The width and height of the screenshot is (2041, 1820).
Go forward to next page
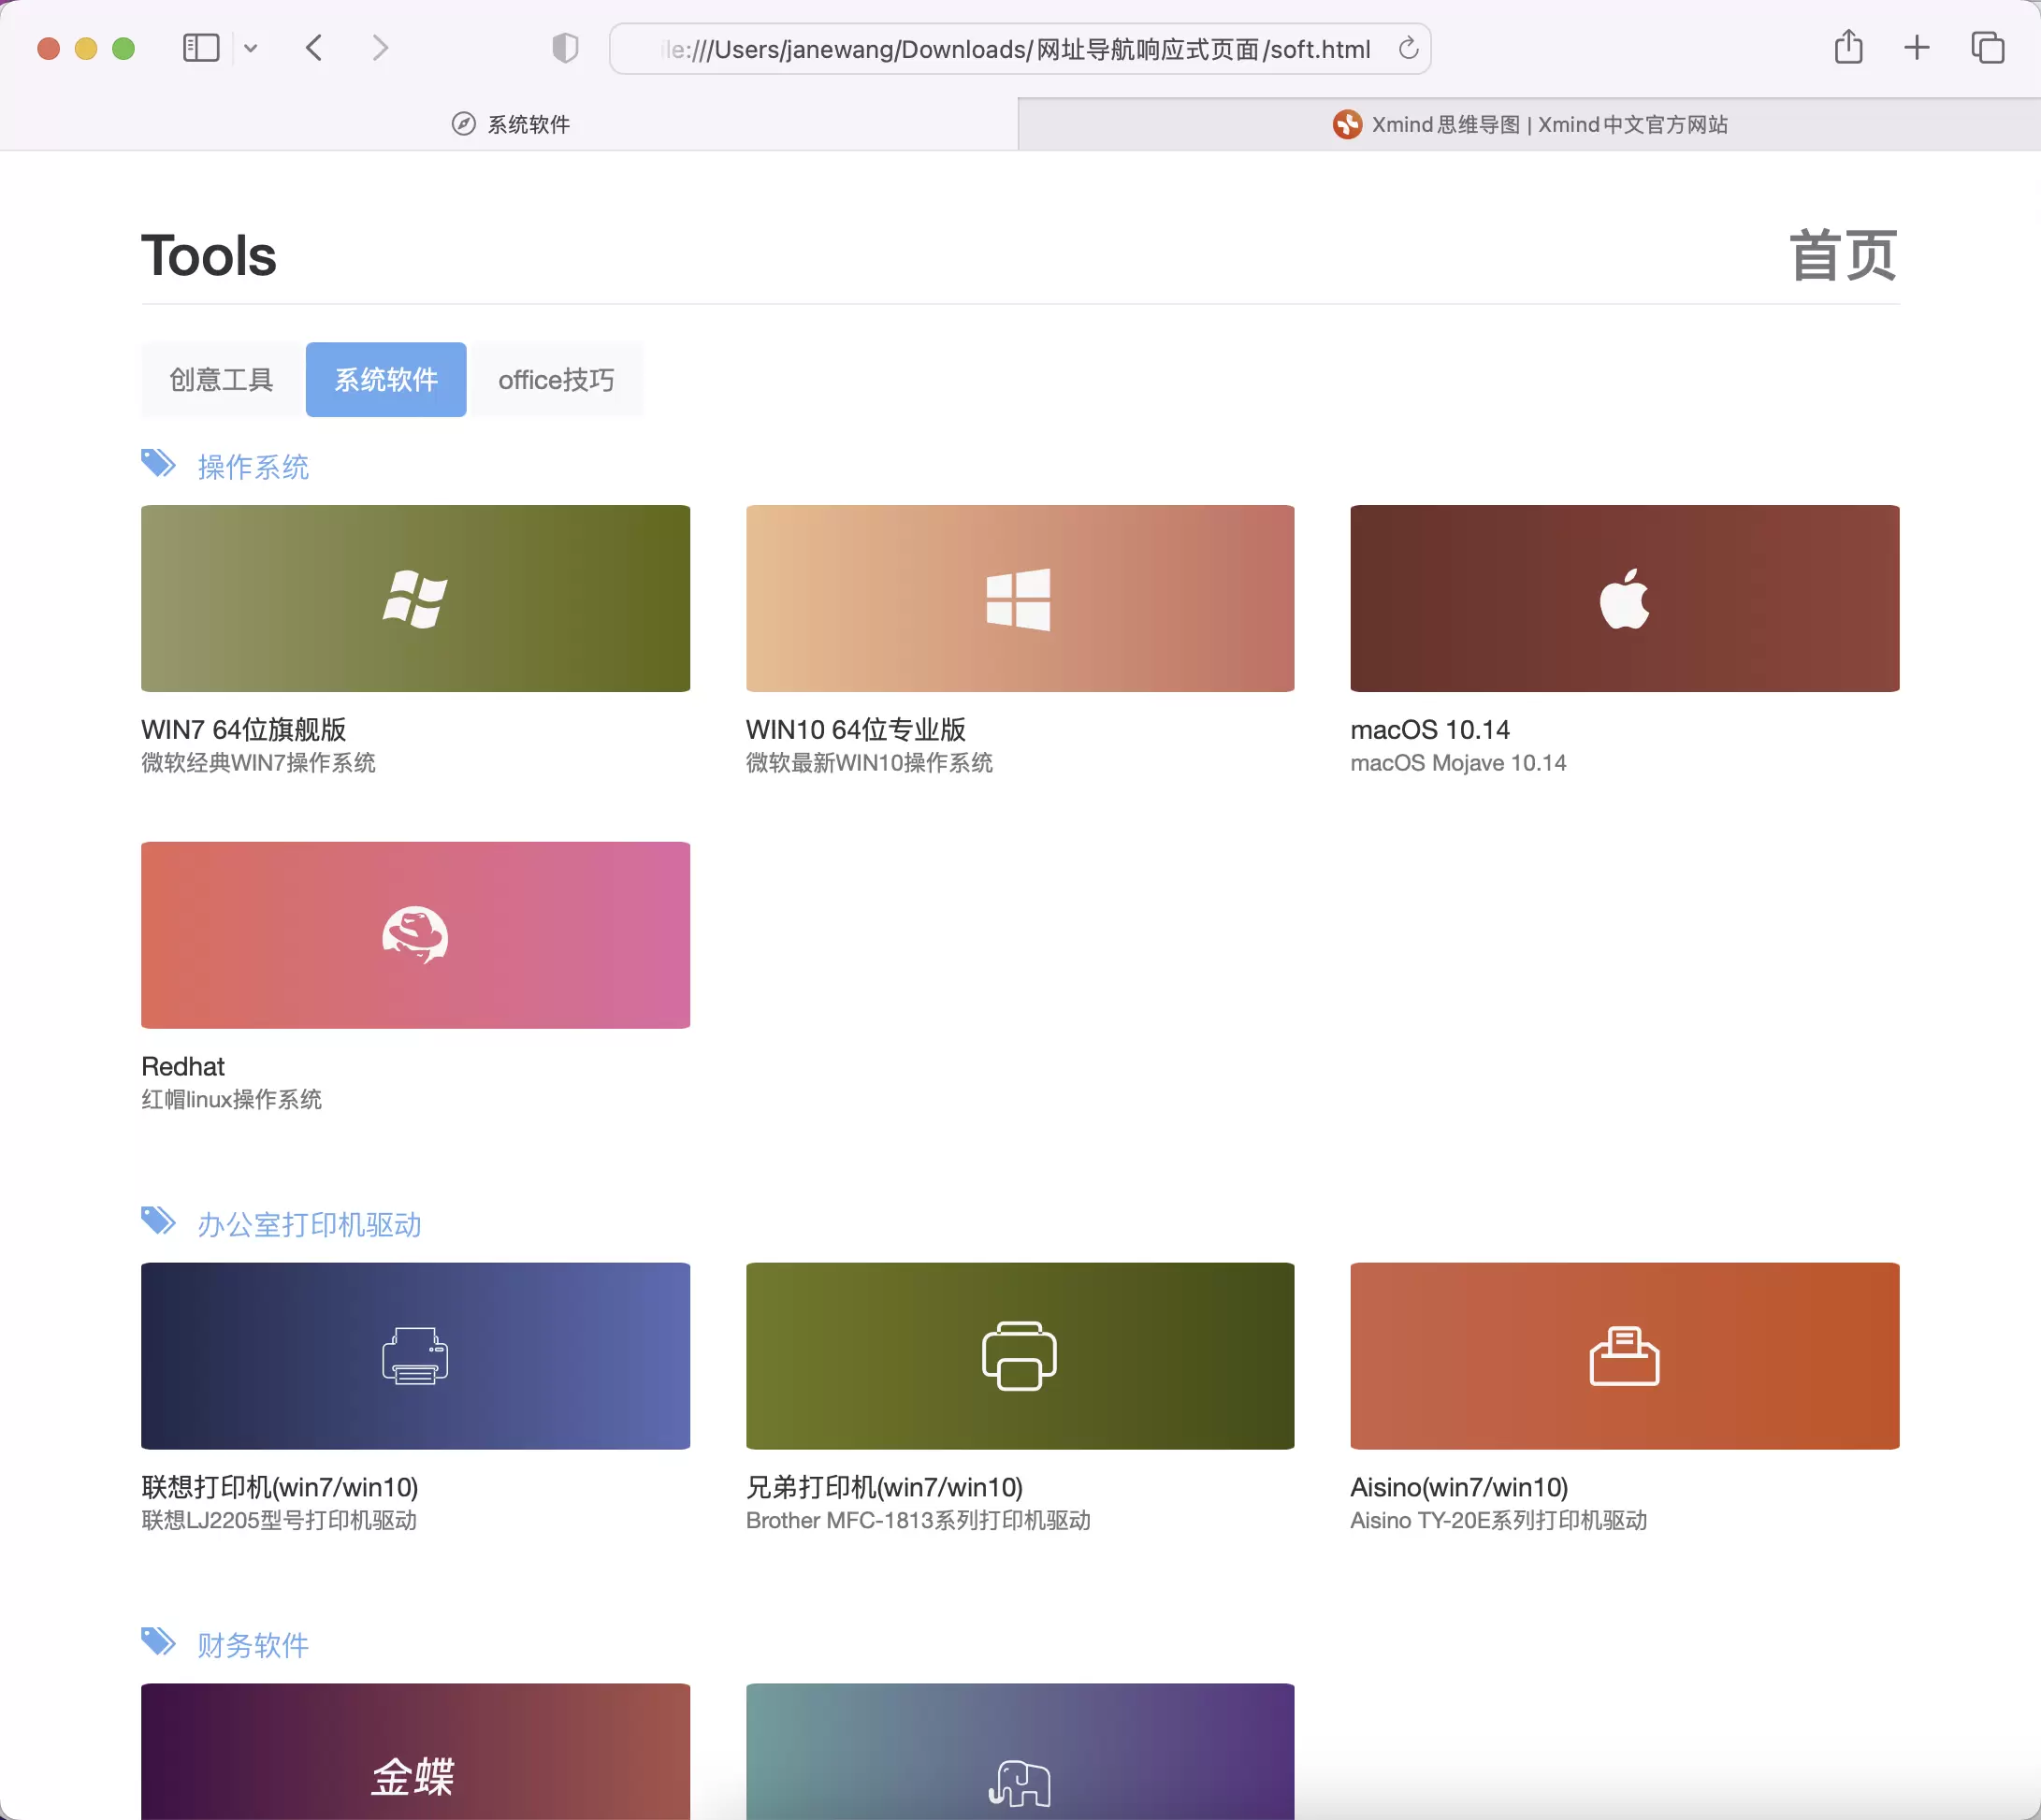pyautogui.click(x=380, y=48)
